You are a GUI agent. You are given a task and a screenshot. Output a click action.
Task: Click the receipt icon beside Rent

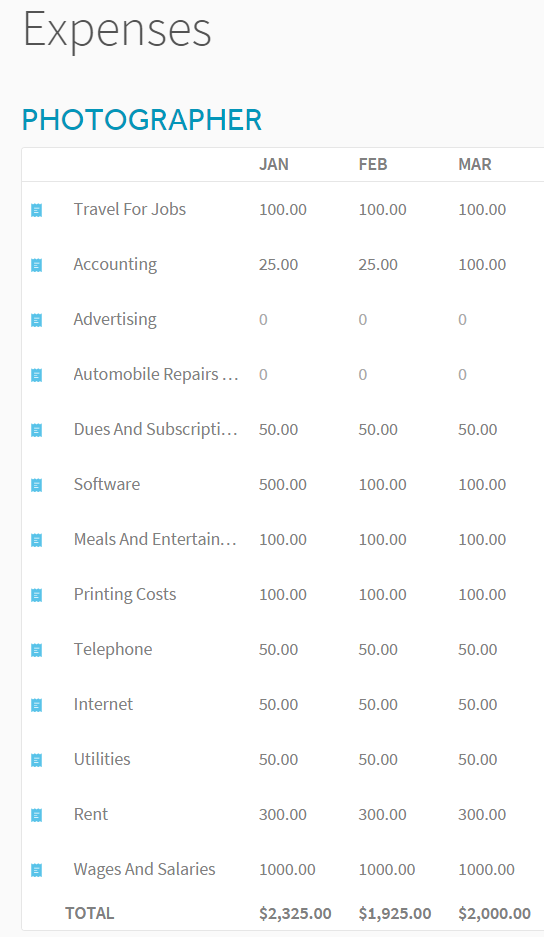pyautogui.click(x=36, y=814)
